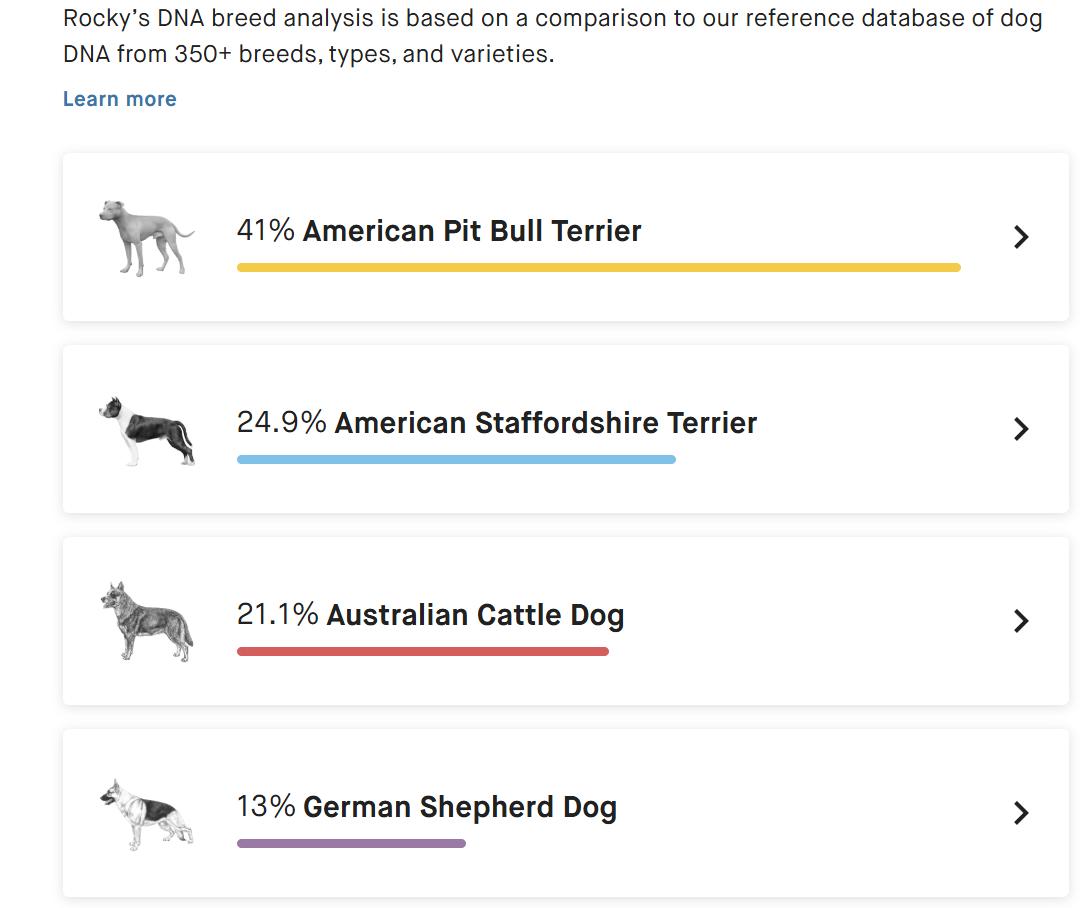Click the purple German Shepherd percentage bar
Viewport: 1083px width, 908px height.
351,844
